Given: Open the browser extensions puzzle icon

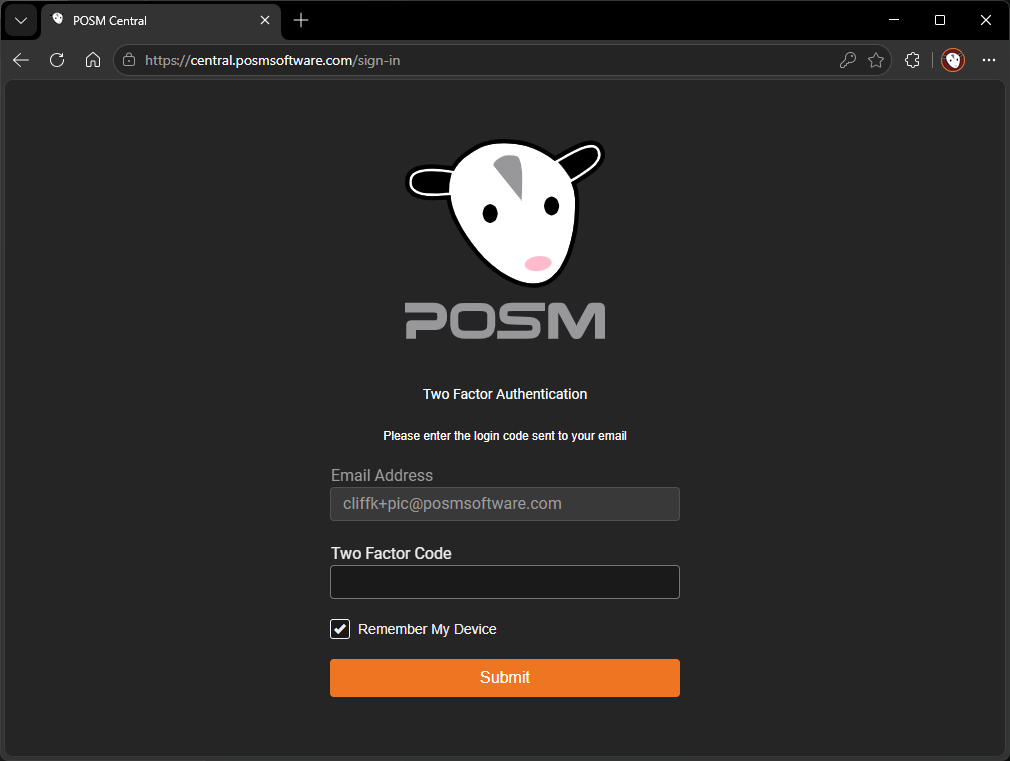Looking at the screenshot, I should click(x=912, y=61).
